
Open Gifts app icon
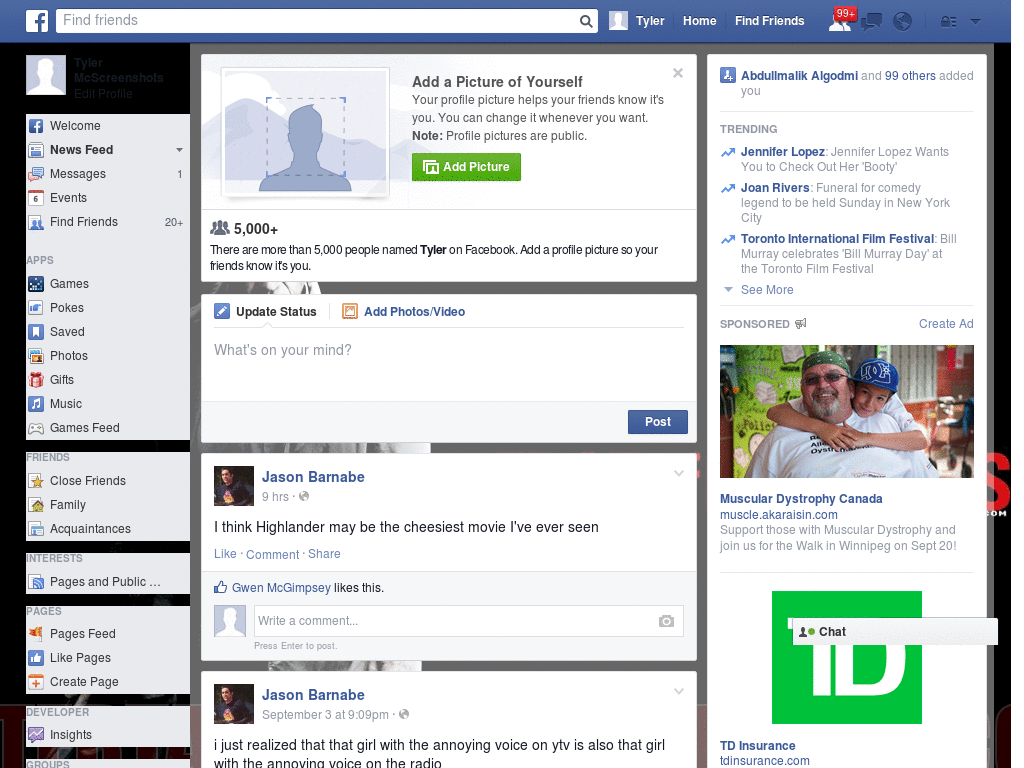[36, 380]
